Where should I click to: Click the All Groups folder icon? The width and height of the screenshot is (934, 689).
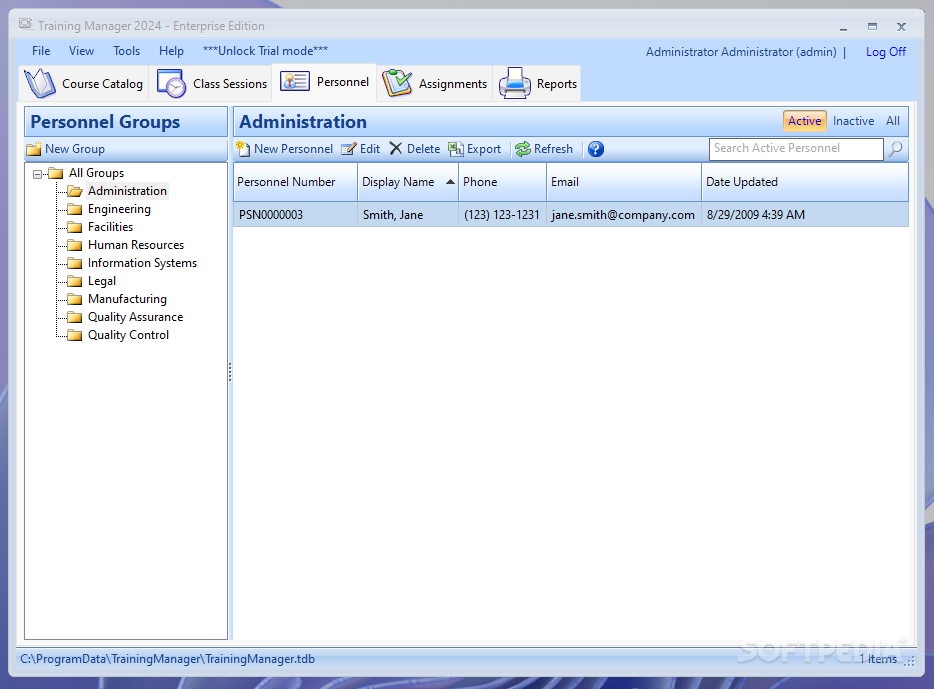click(x=56, y=173)
